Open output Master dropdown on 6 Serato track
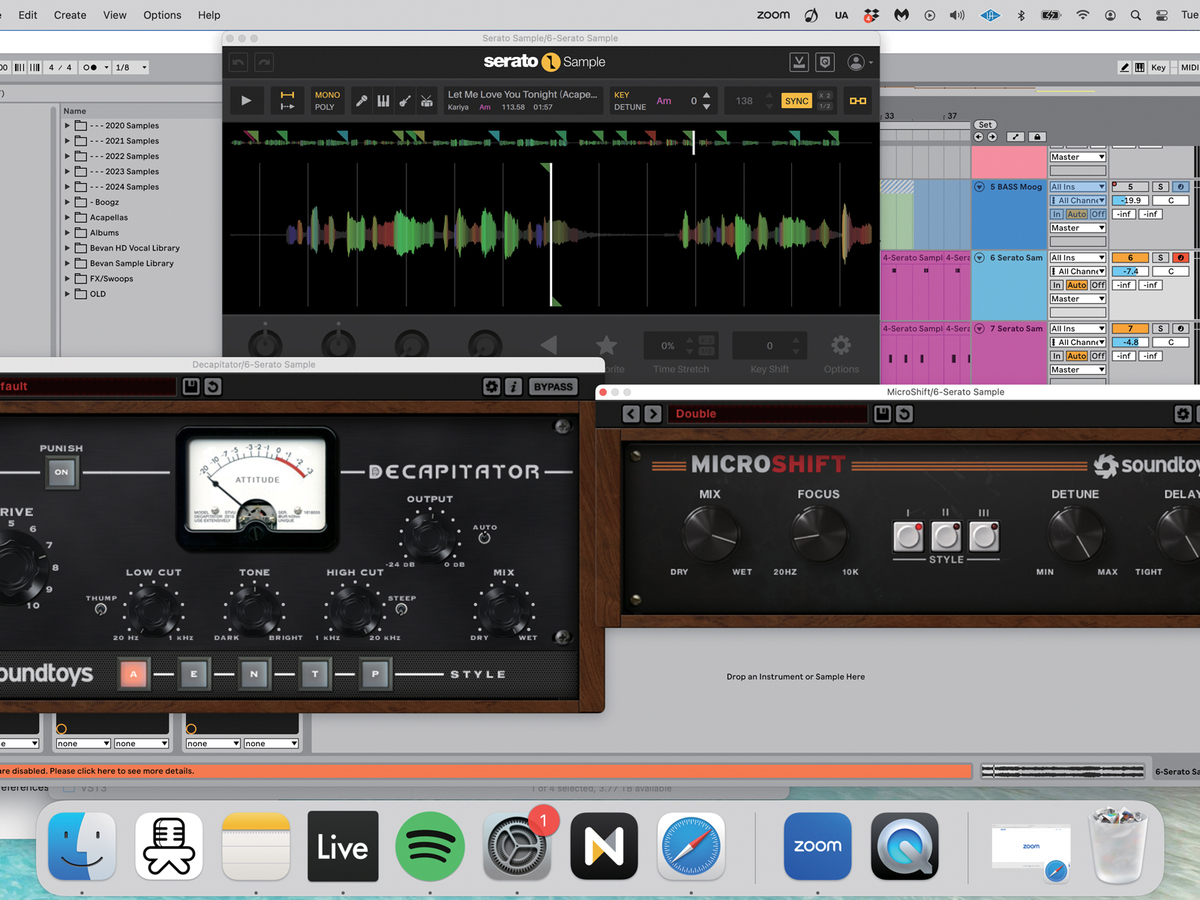1200x900 pixels. pyautogui.click(x=1078, y=299)
